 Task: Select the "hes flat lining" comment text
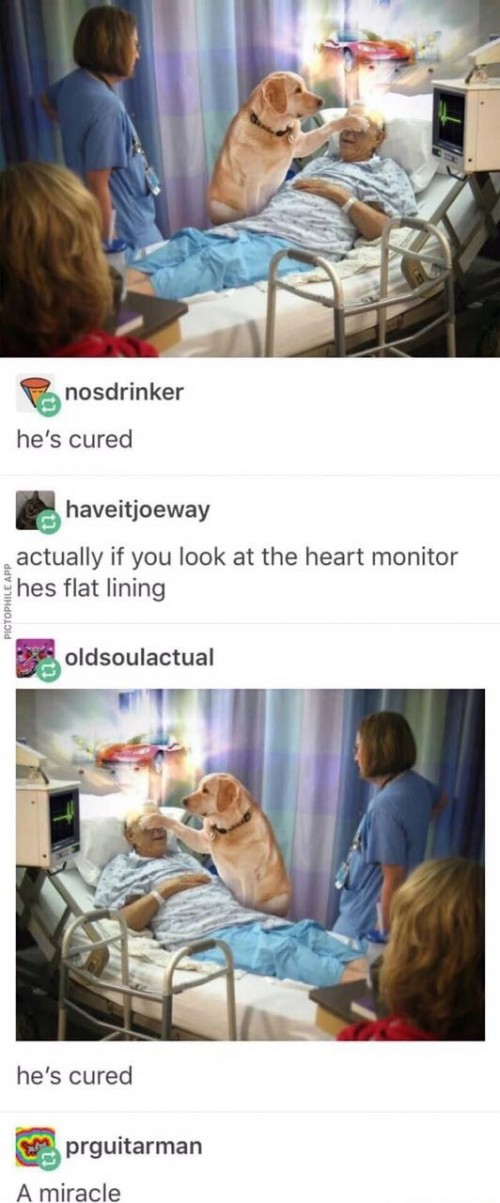point(90,589)
